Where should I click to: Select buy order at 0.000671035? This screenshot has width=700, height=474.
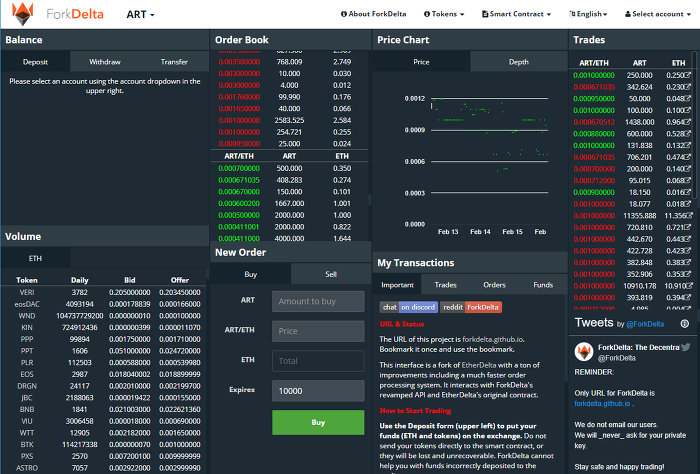pos(289,180)
